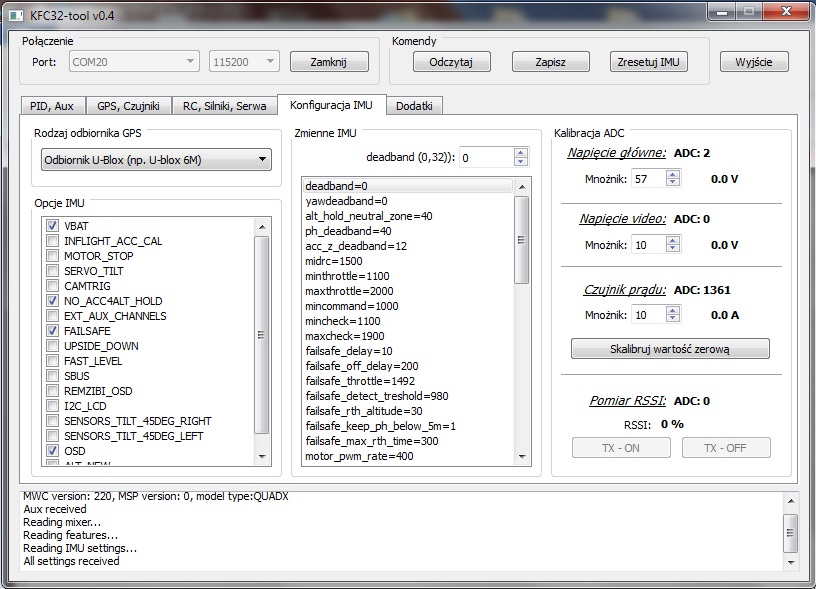Select maxthrottle=2000 in the variables list
Screen dimensions: 816x589
347,291
